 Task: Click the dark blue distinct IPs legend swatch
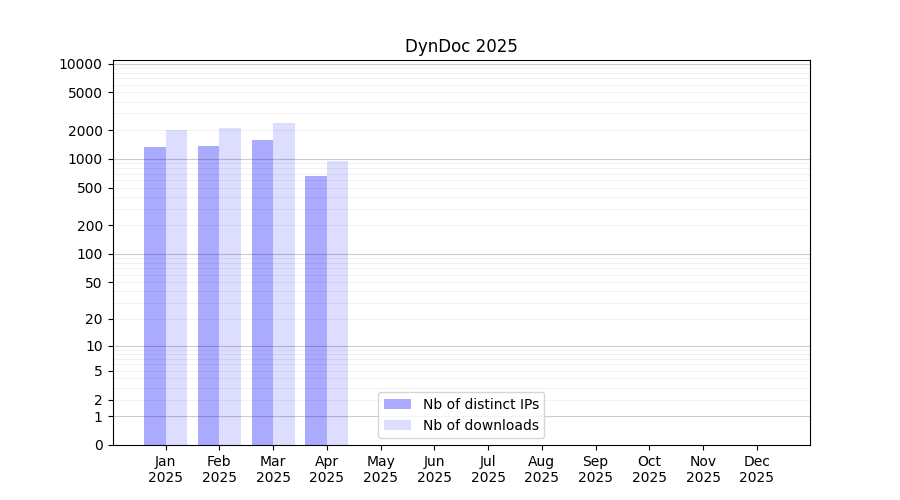click(x=397, y=404)
